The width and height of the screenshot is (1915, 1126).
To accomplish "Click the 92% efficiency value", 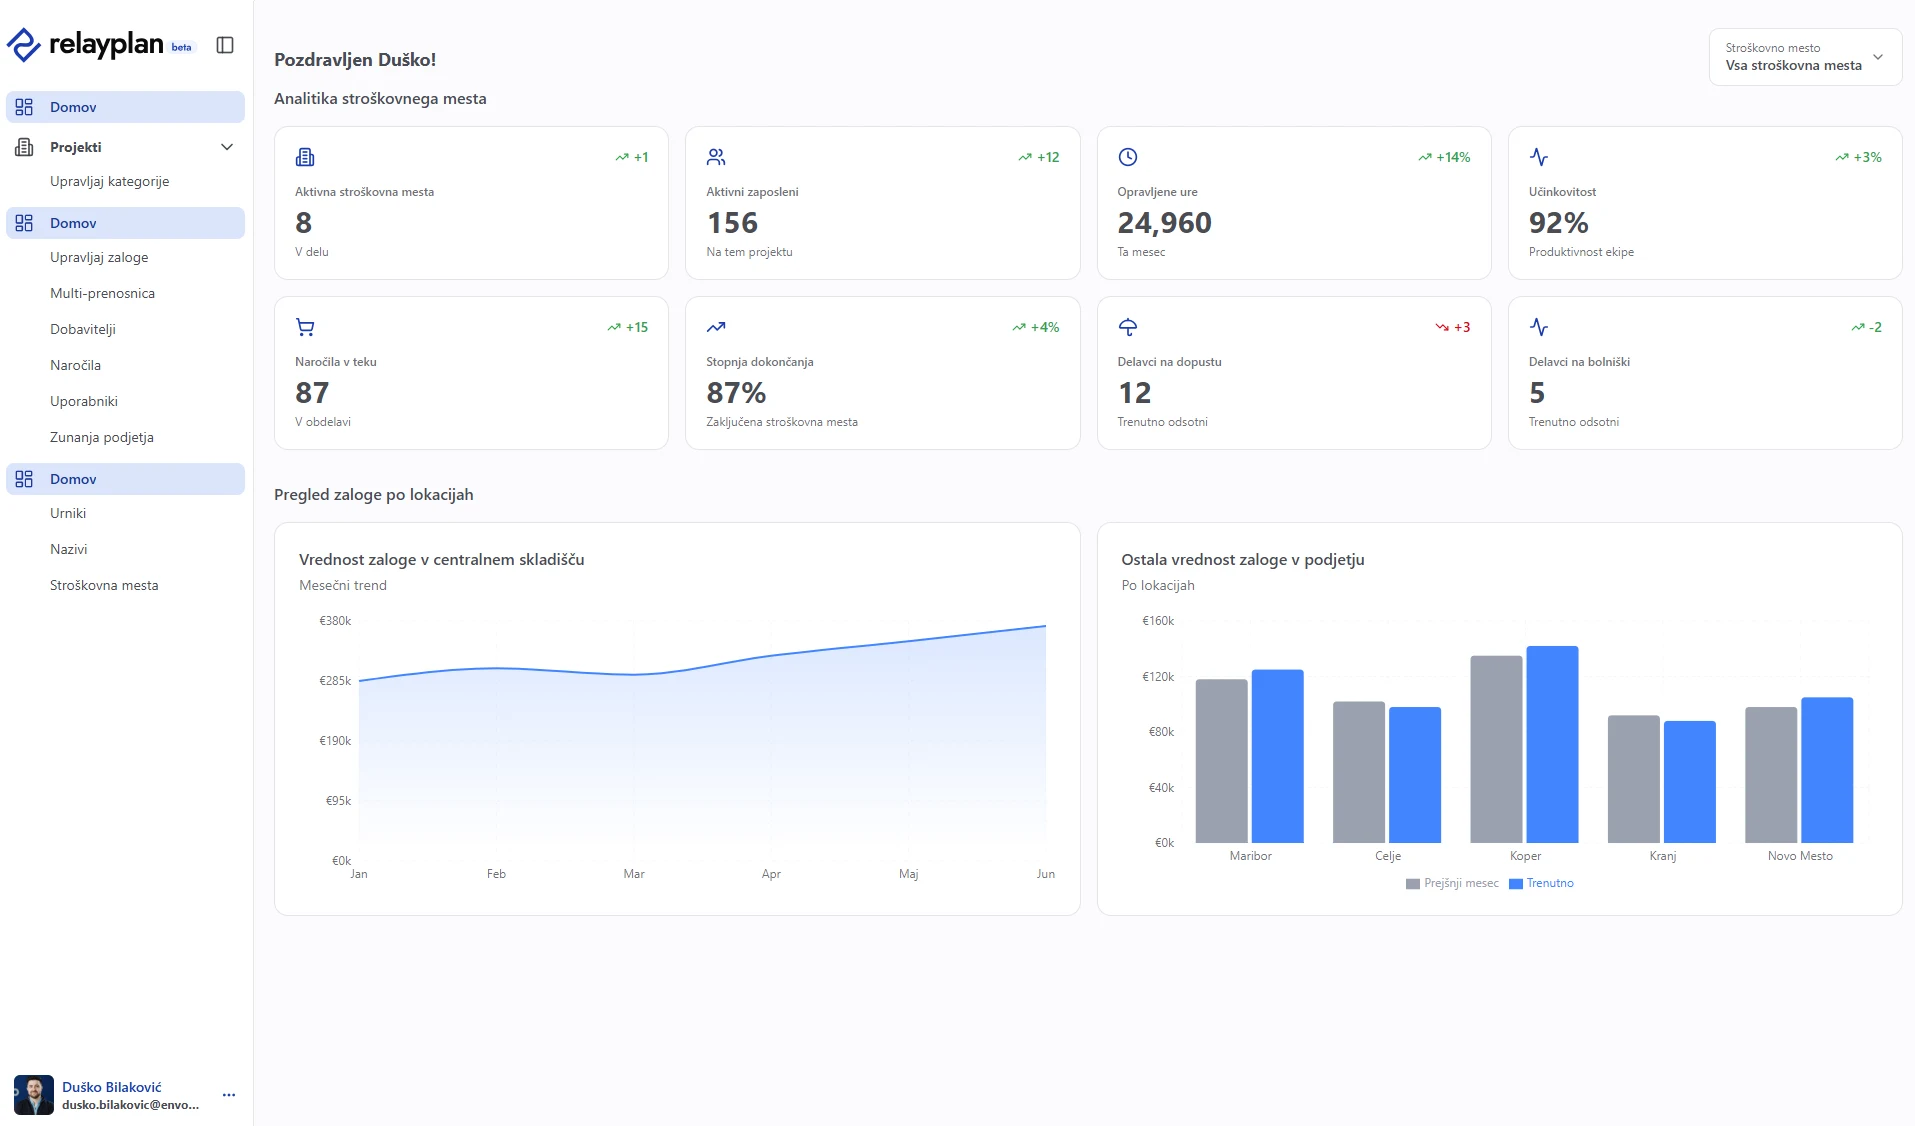I will point(1559,223).
